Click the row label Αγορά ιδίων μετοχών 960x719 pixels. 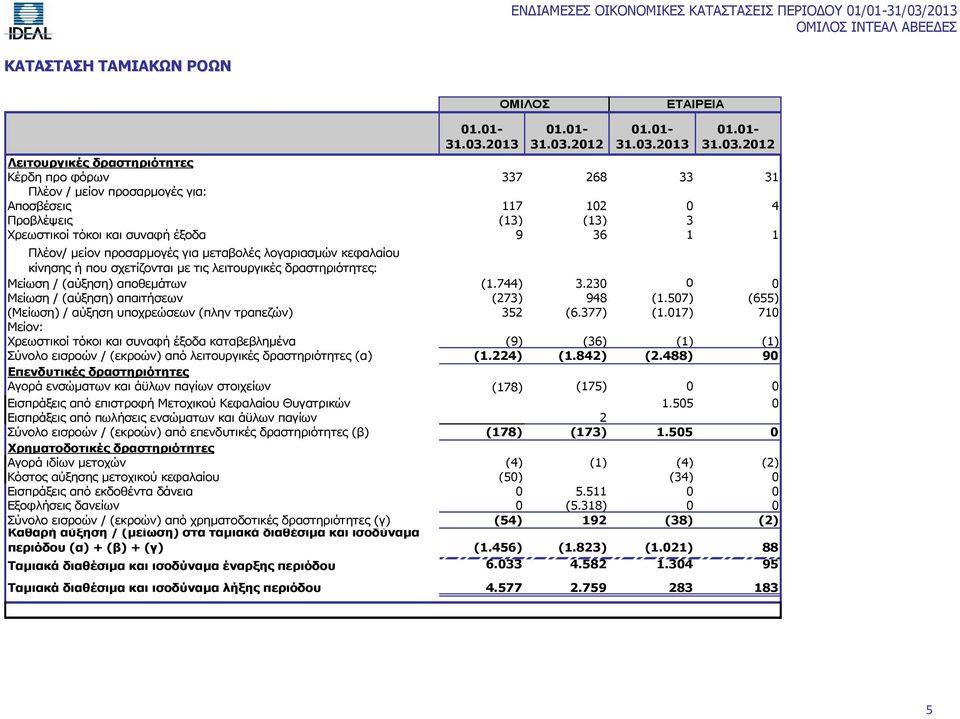tap(67, 462)
